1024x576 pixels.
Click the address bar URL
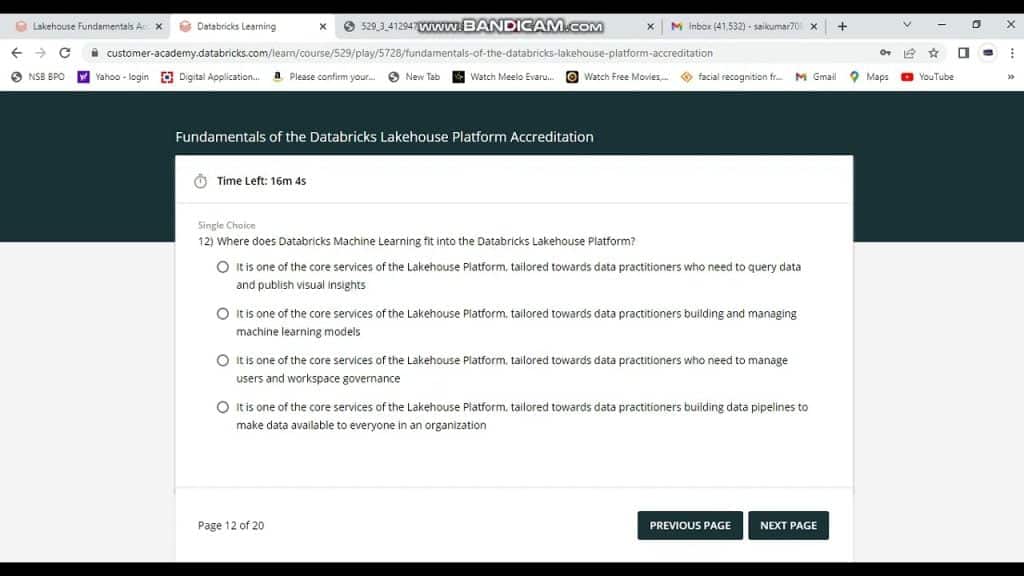click(x=409, y=53)
